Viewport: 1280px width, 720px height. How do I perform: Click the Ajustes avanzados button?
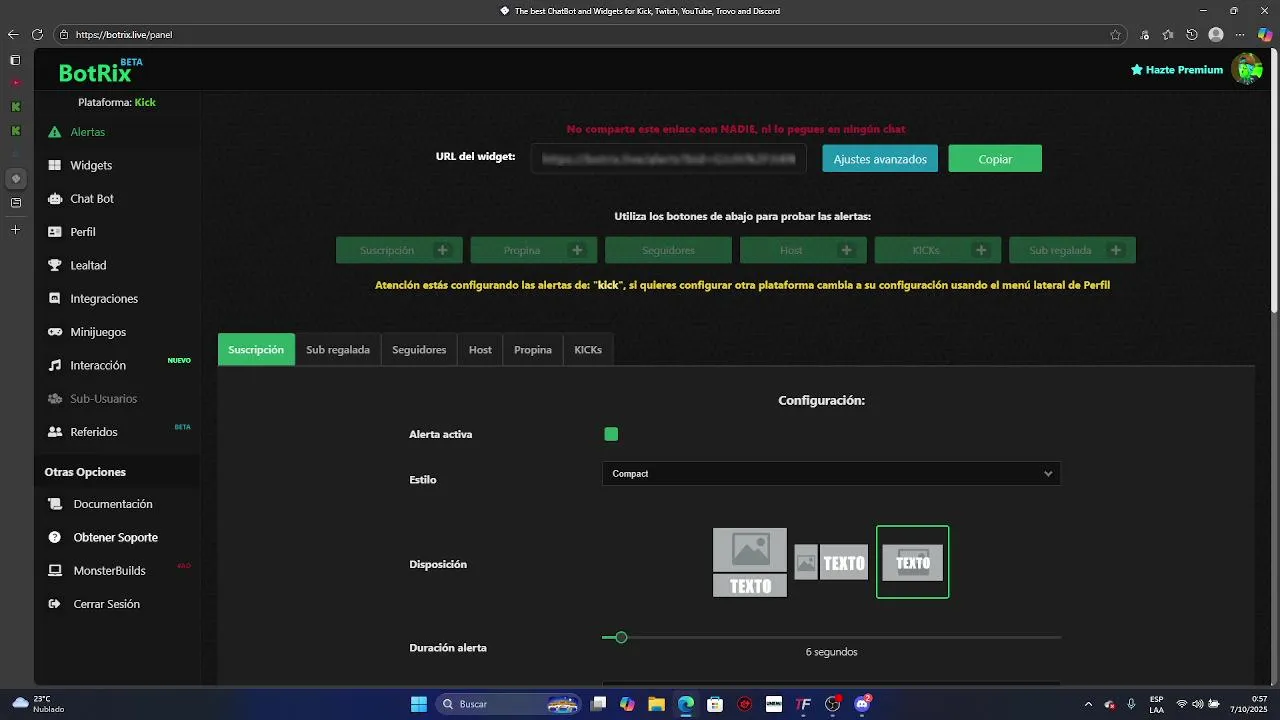[880, 159]
